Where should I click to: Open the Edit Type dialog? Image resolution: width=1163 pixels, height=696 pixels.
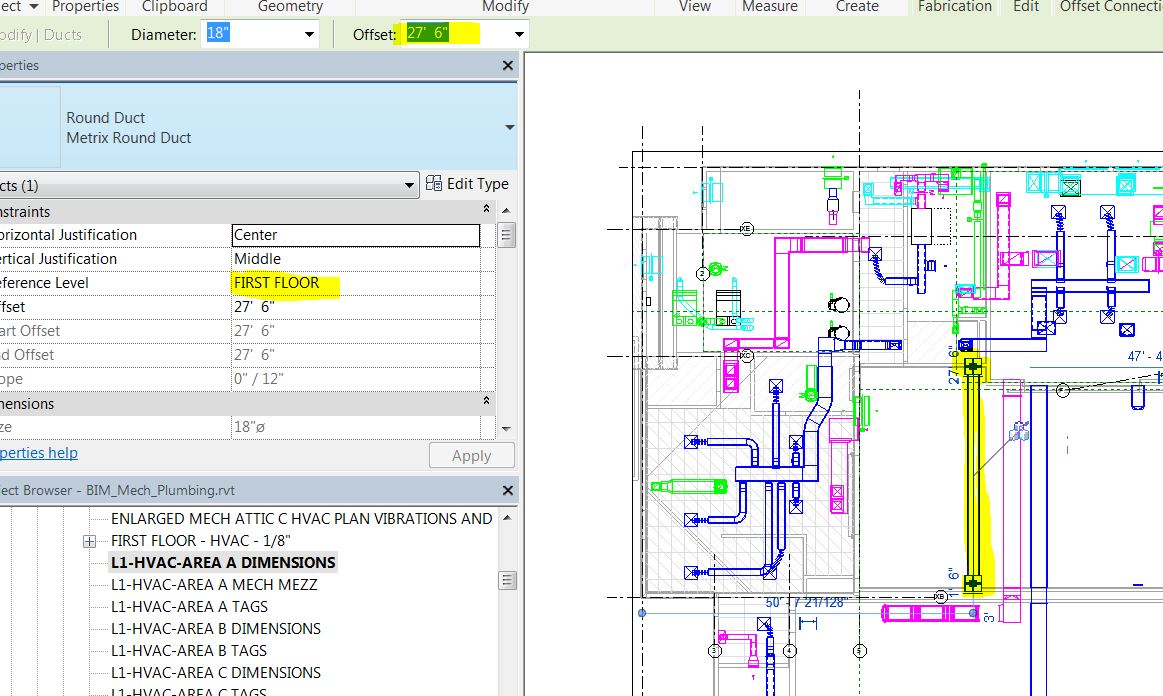469,183
